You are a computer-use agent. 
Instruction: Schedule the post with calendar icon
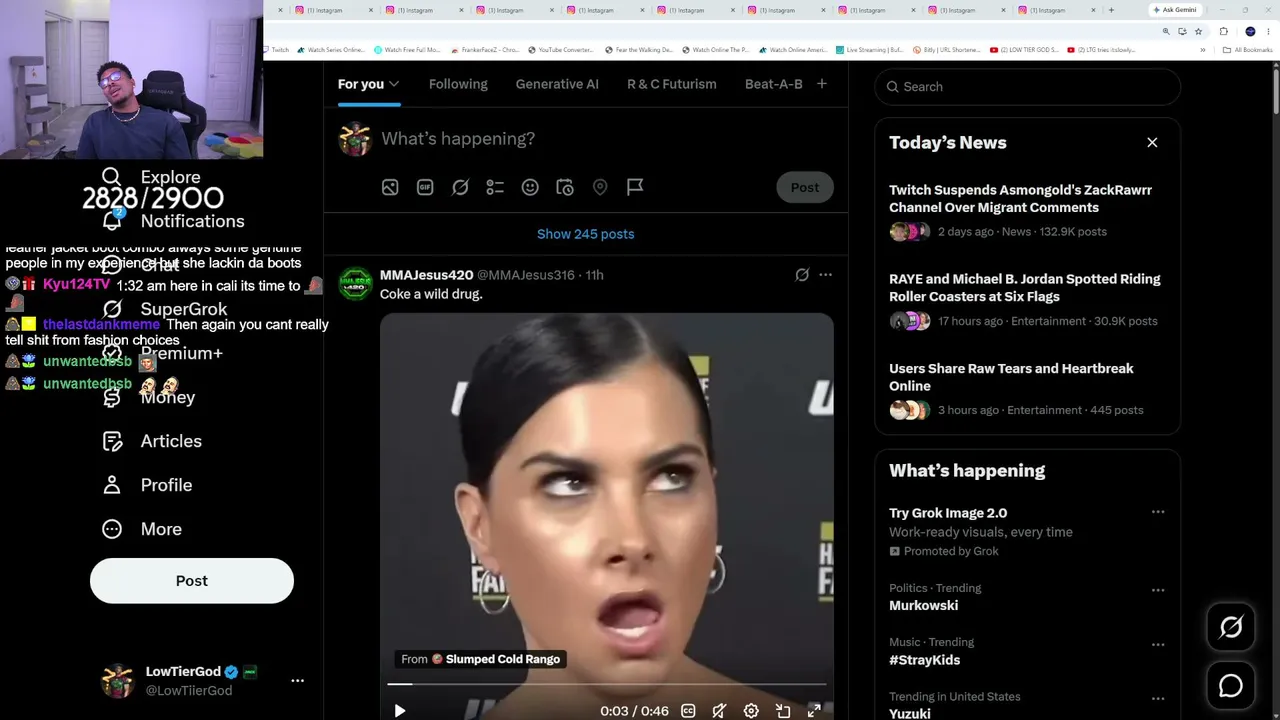[565, 187]
